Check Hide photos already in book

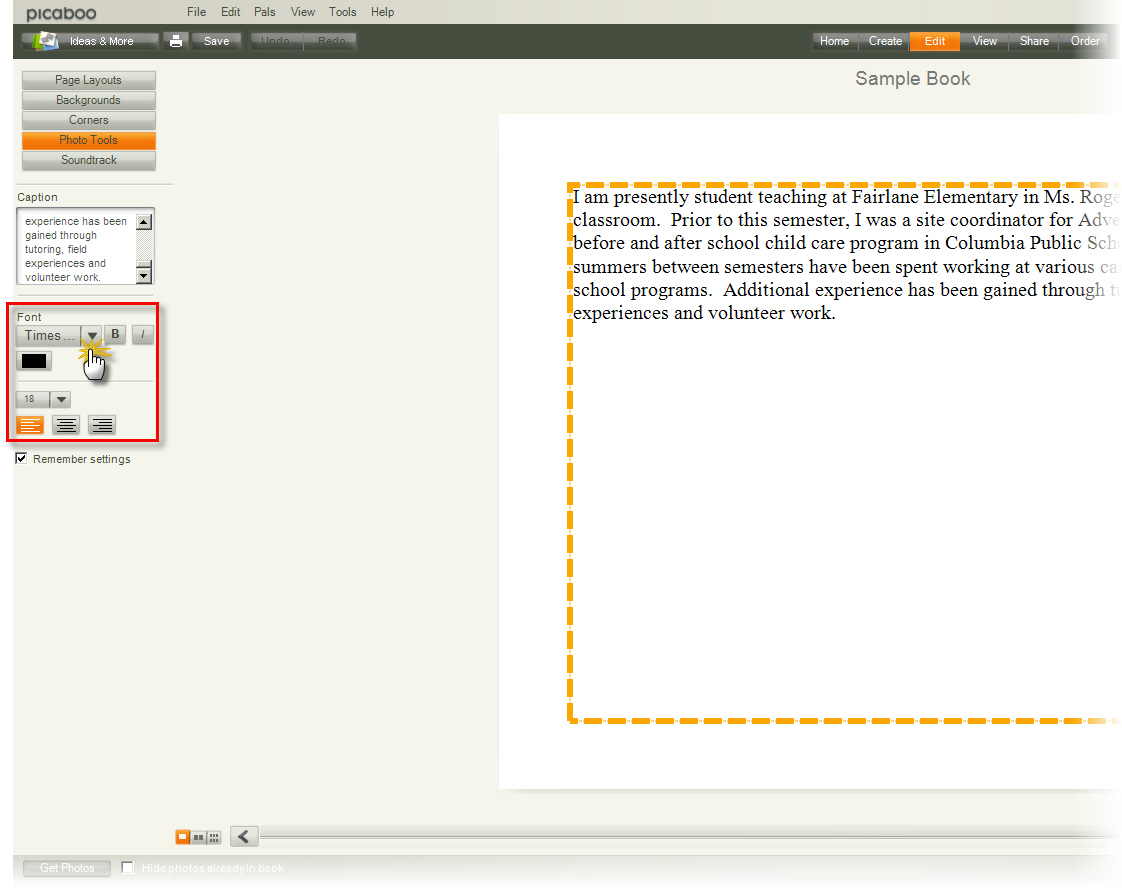[127, 868]
